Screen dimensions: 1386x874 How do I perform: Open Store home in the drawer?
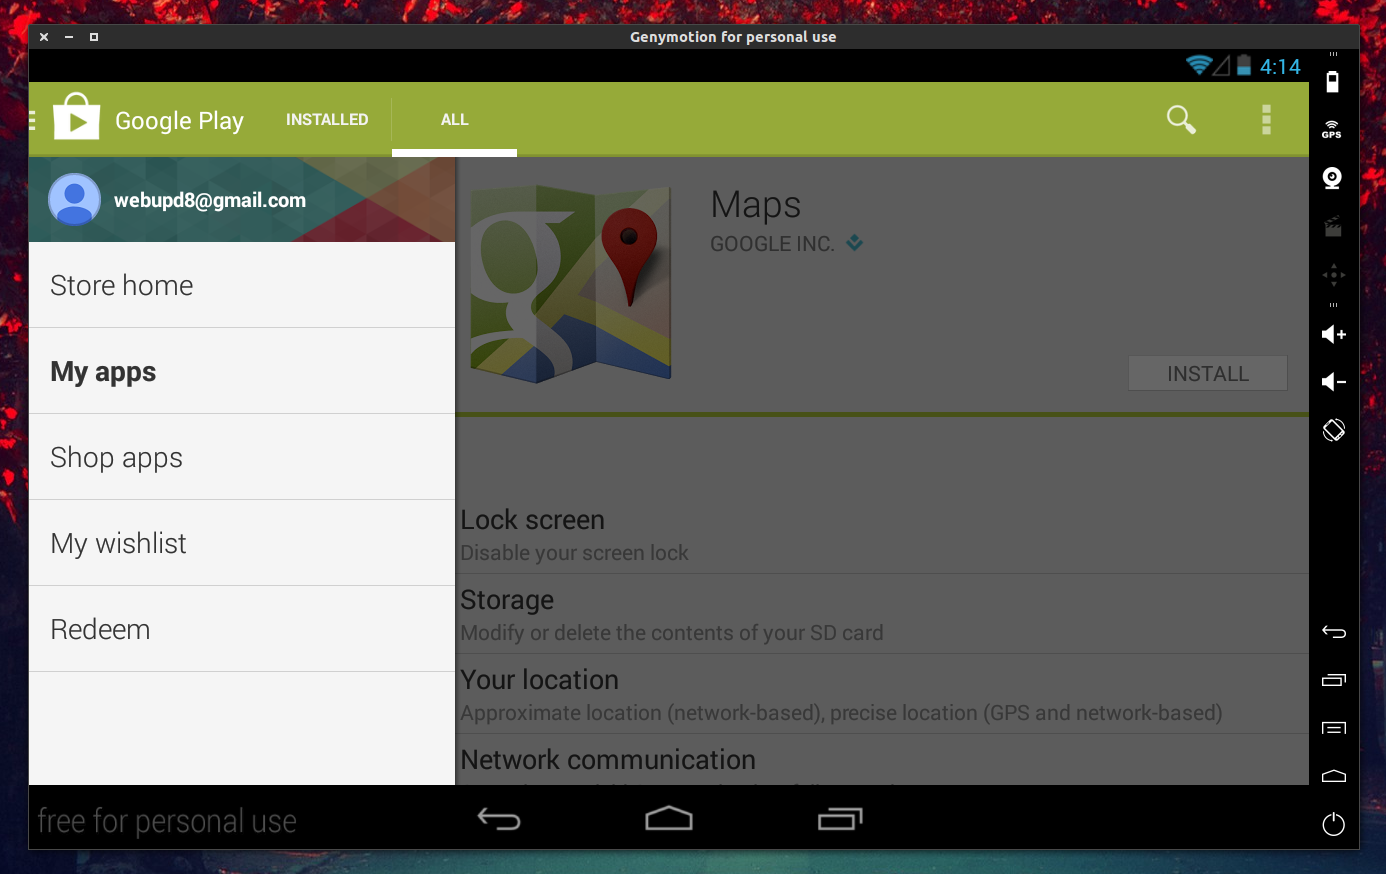click(242, 285)
